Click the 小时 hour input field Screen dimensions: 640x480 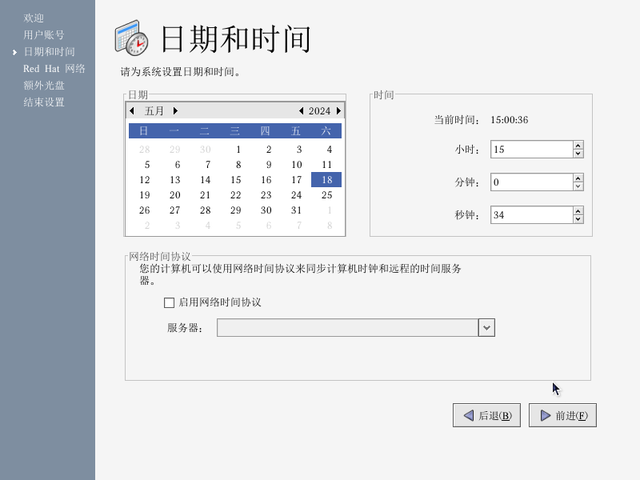point(531,149)
